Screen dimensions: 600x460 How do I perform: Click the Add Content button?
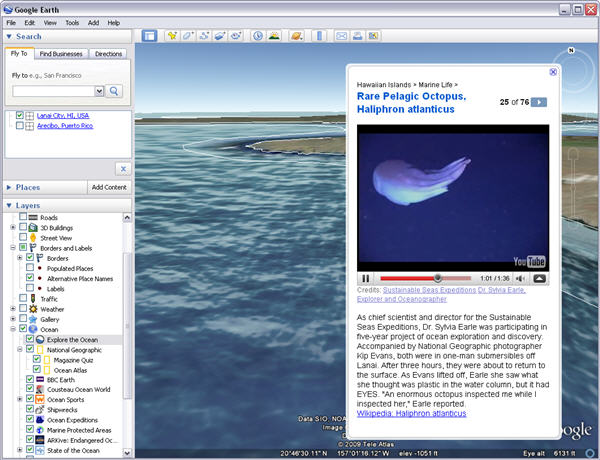point(109,187)
